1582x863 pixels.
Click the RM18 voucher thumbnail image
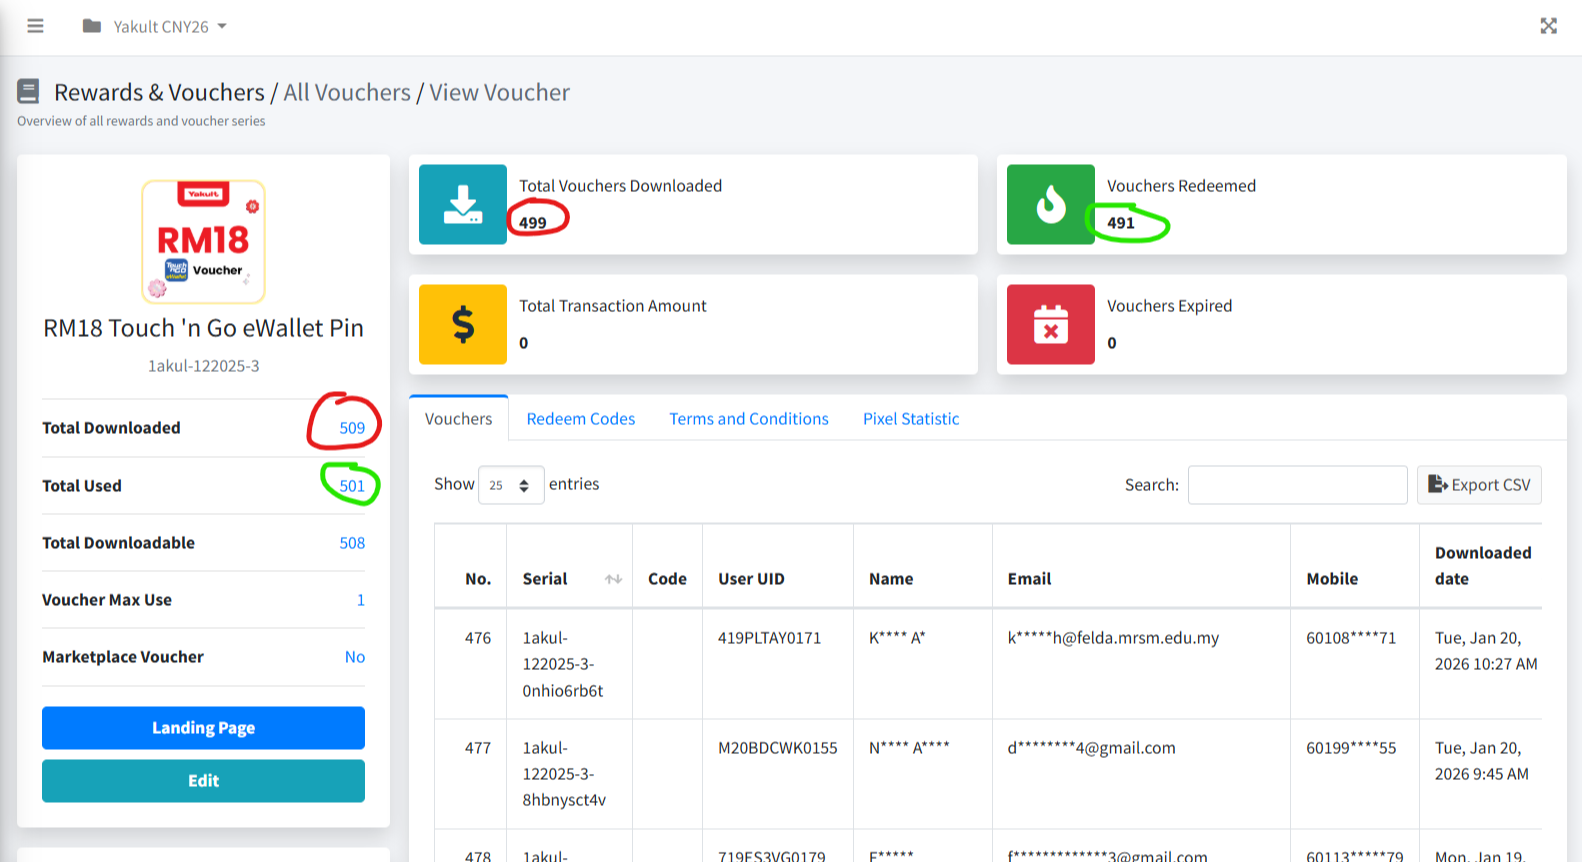(x=203, y=241)
